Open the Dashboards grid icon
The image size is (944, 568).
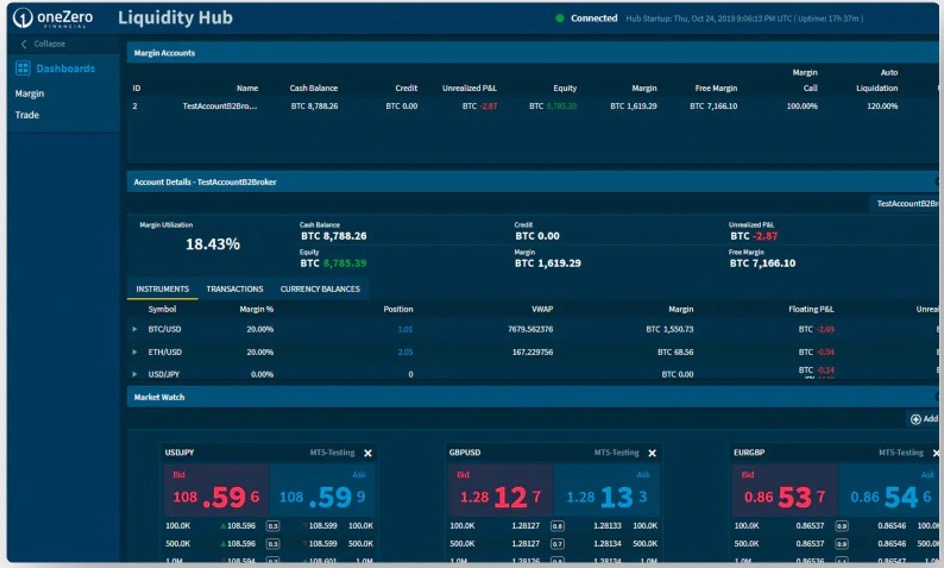[23, 68]
